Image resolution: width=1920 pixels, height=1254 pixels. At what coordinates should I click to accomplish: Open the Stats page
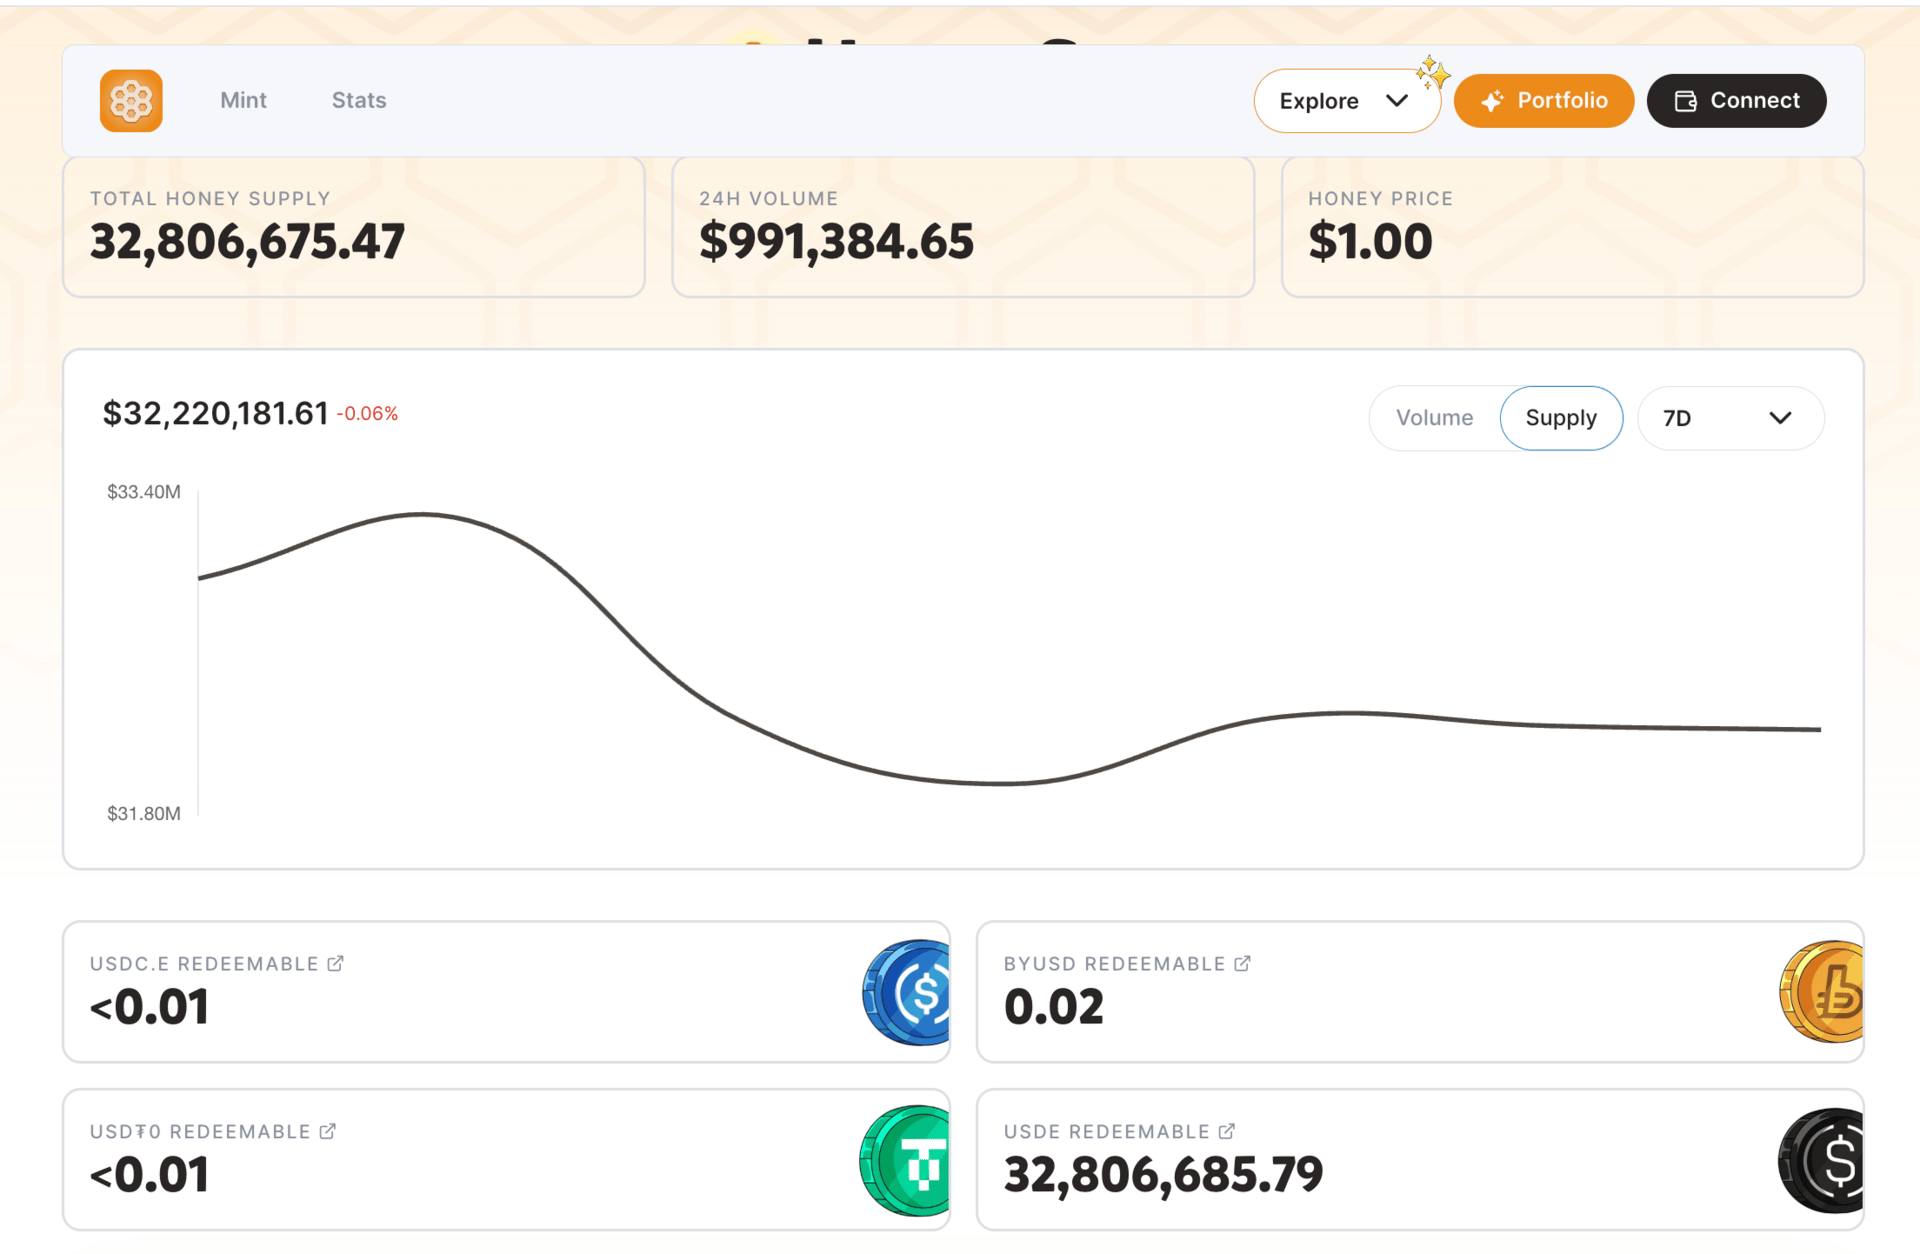click(359, 101)
